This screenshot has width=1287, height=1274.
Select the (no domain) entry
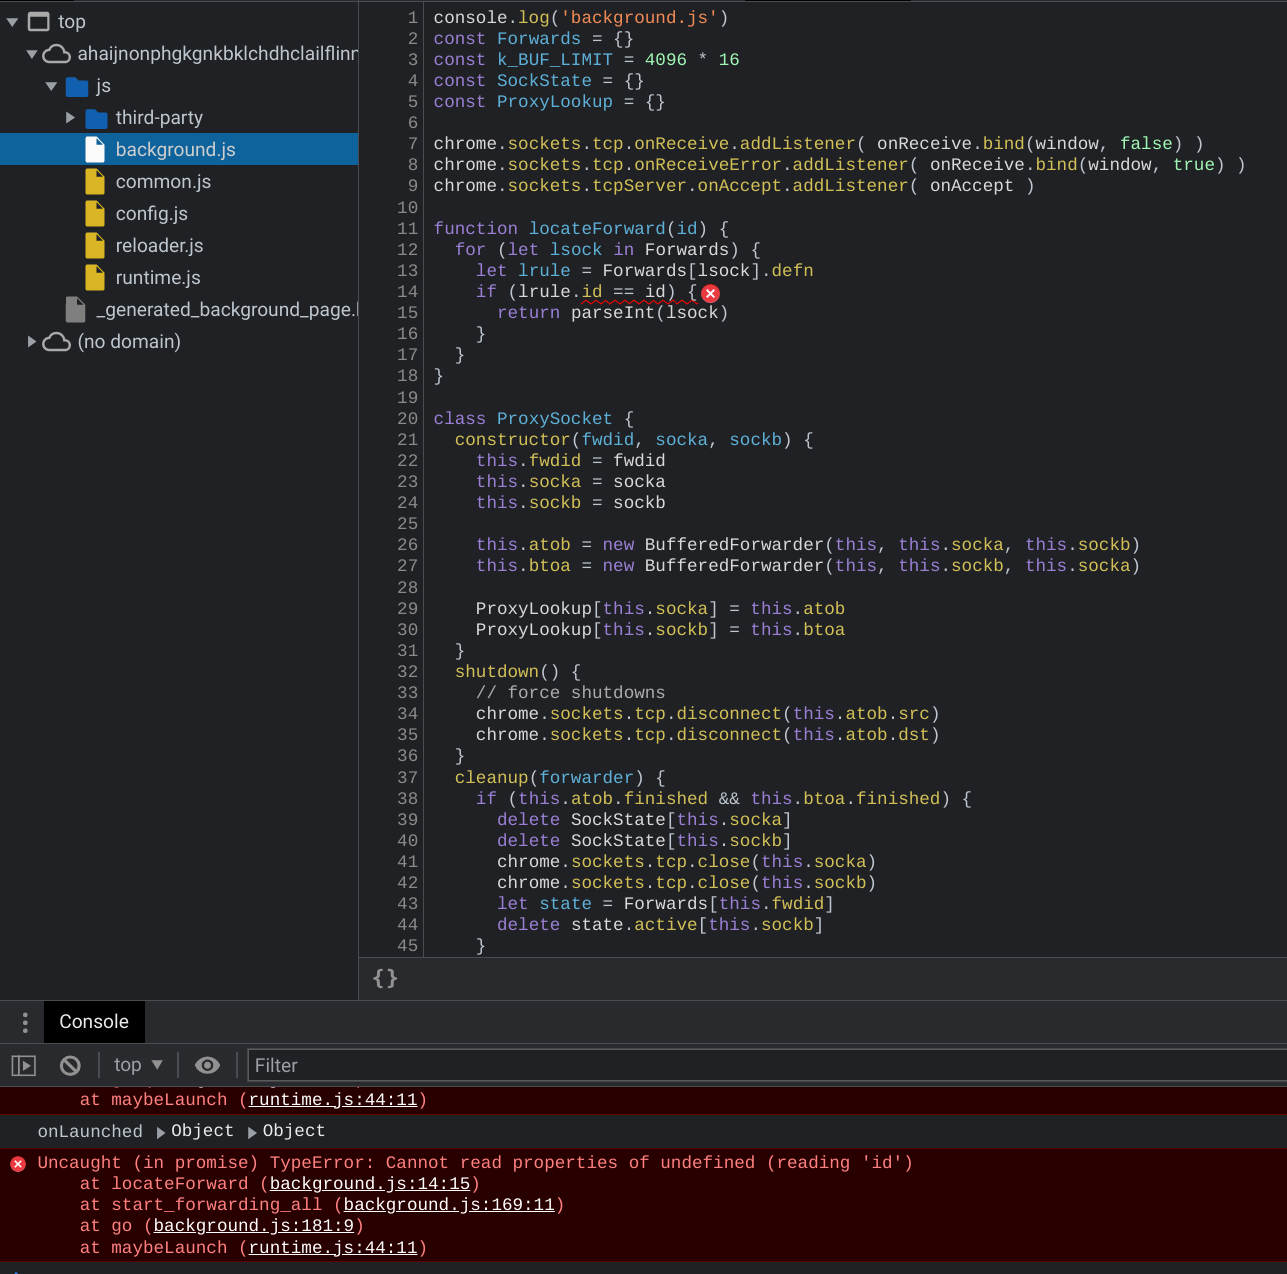pyautogui.click(x=179, y=342)
